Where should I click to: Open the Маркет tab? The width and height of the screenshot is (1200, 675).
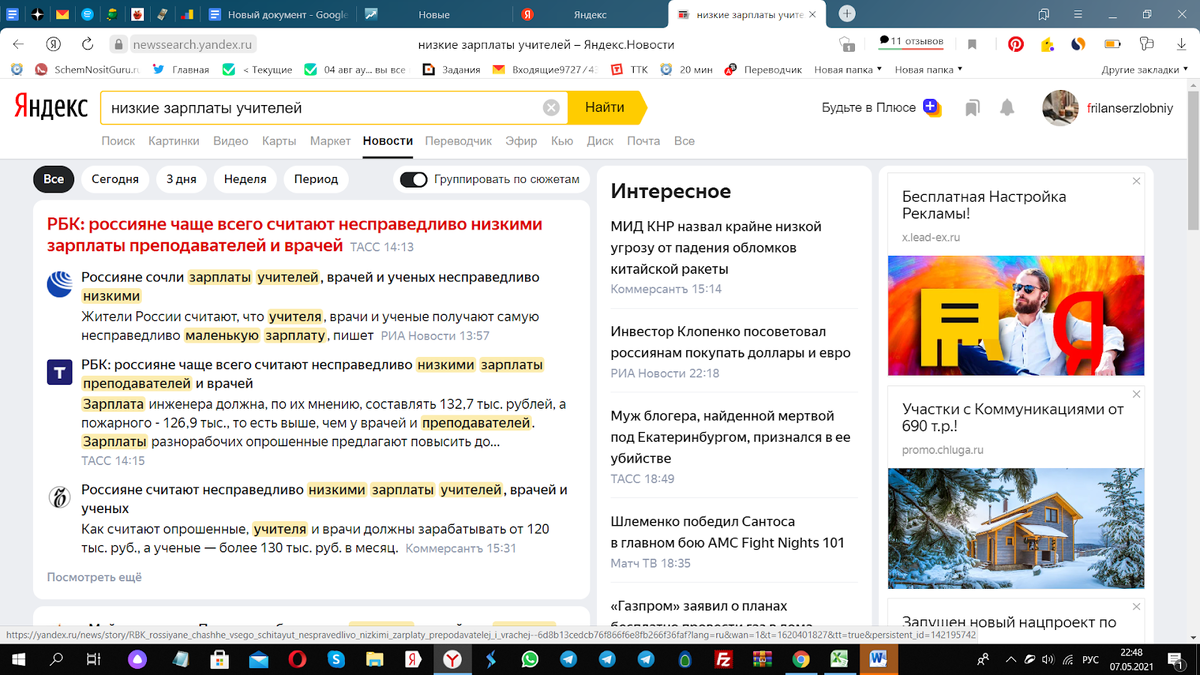330,141
